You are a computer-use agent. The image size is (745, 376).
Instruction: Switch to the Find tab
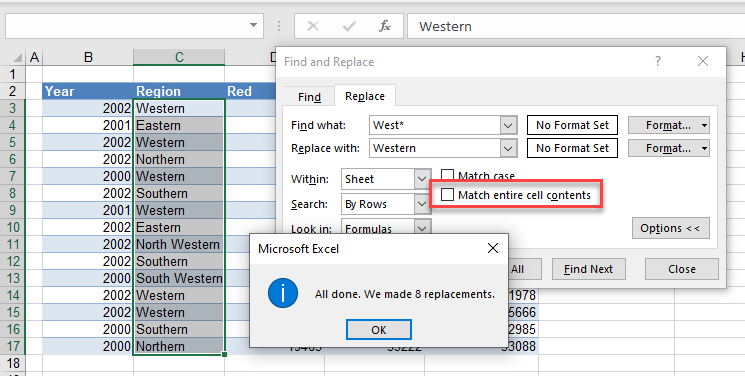pyautogui.click(x=309, y=97)
